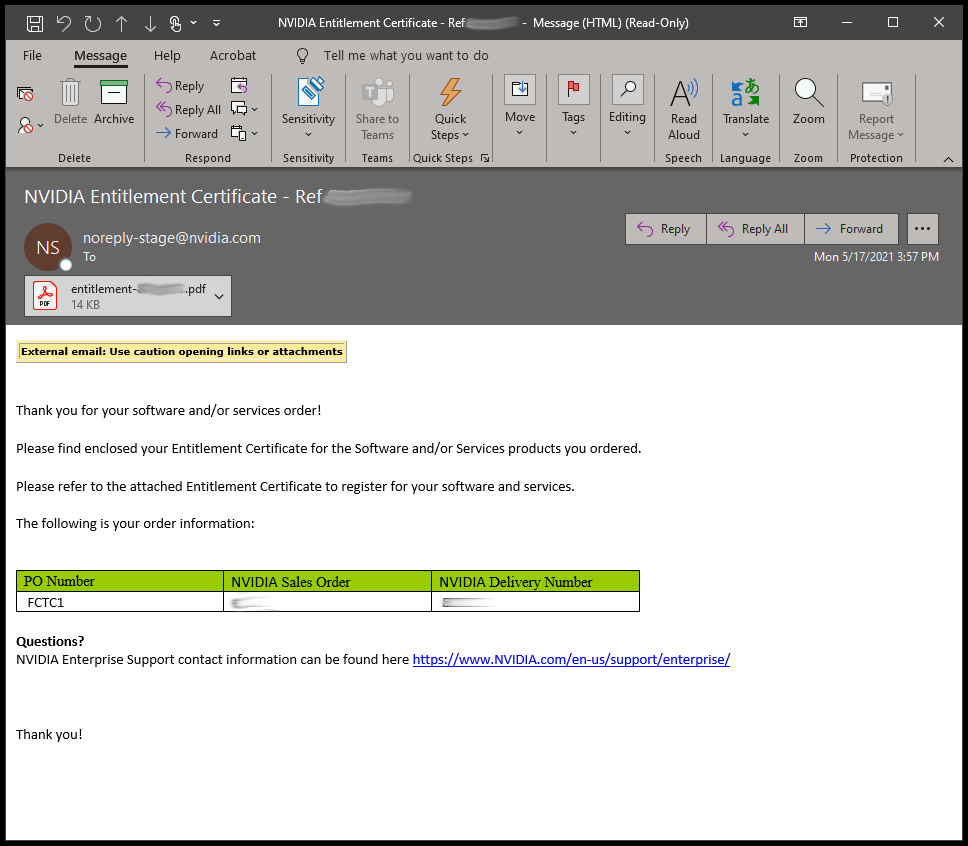This screenshot has height=846, width=968.
Task: Open the Help tab
Action: [167, 56]
